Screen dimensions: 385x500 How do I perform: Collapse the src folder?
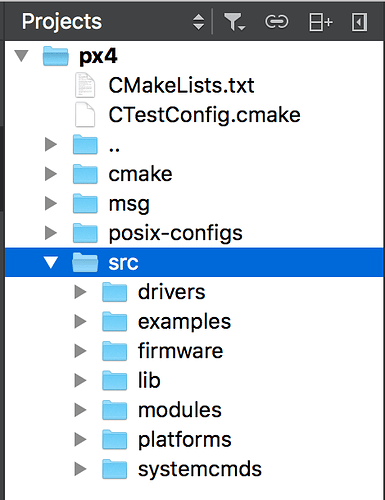(x=51, y=262)
